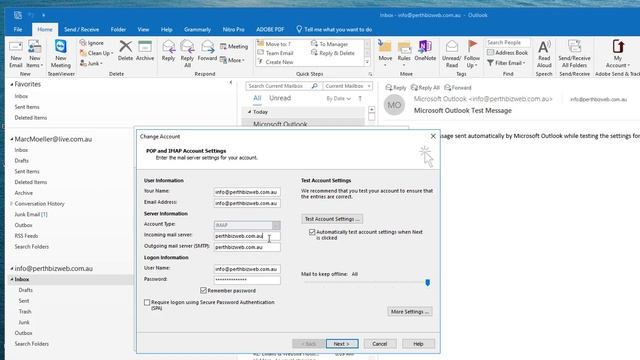Open My Account Adobe icon
This screenshot has height=360, width=640.
618,54
